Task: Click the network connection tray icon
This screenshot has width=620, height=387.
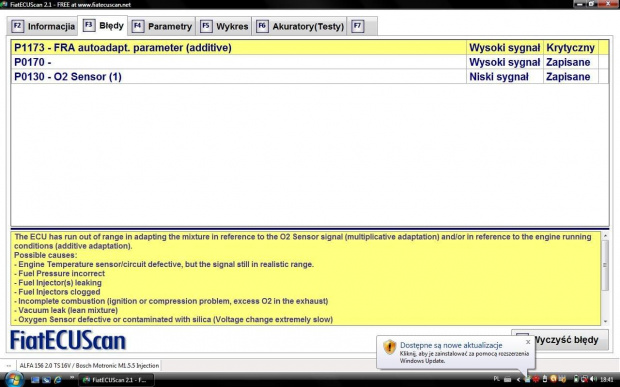Action: pos(584,379)
